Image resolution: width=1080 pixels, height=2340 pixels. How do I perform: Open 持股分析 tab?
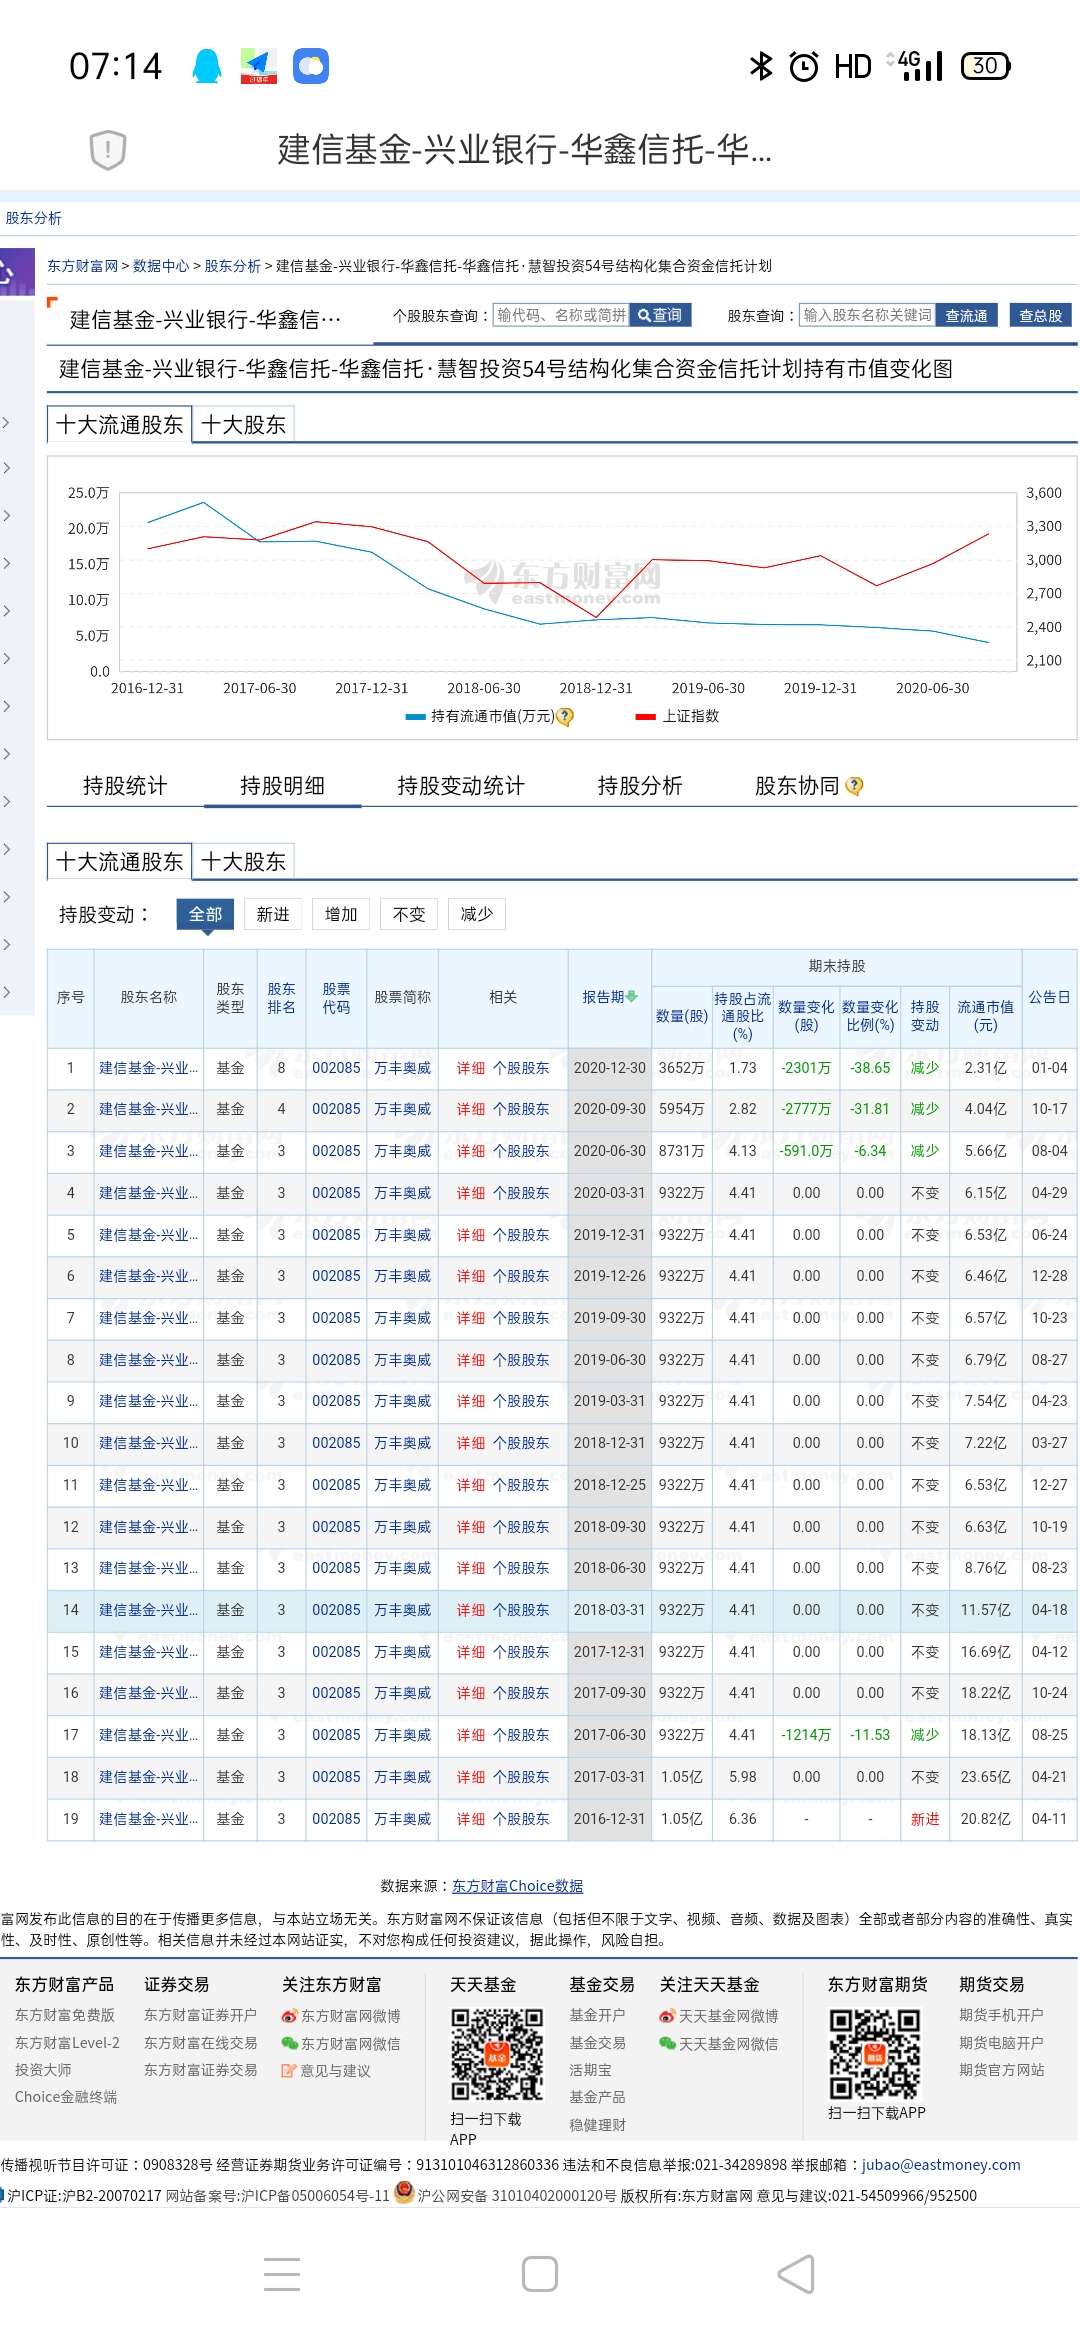point(640,786)
